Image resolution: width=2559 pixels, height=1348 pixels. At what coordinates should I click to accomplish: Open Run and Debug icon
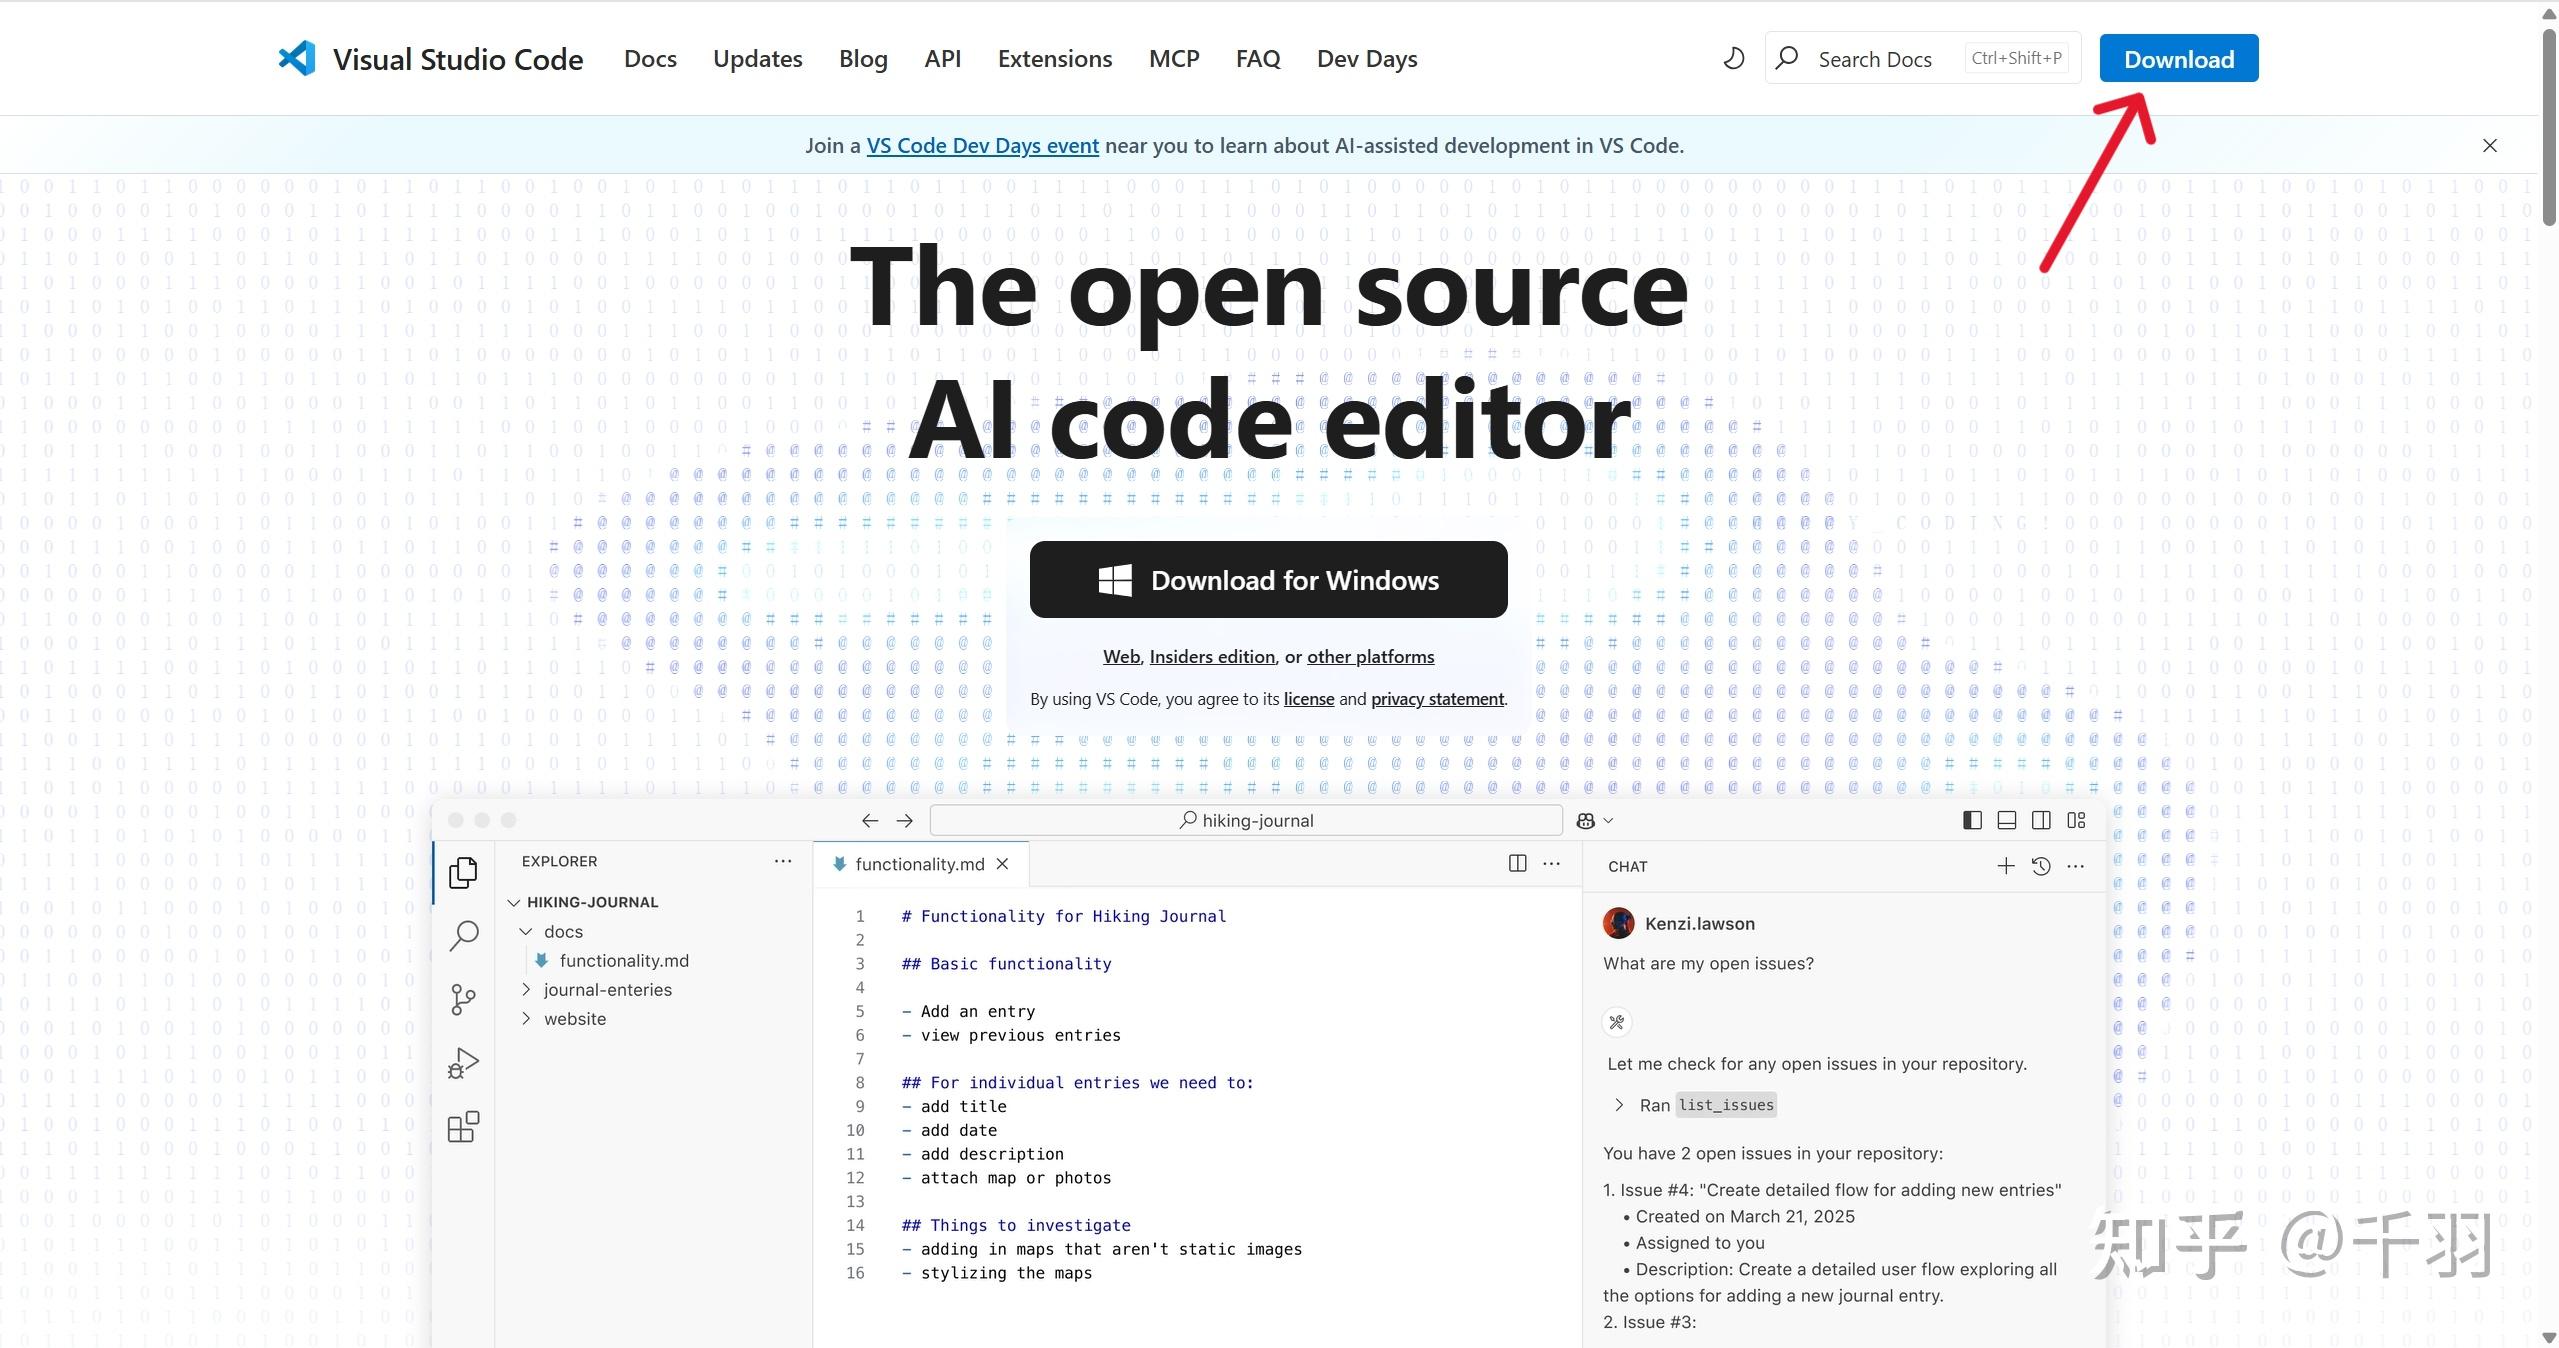click(463, 1063)
